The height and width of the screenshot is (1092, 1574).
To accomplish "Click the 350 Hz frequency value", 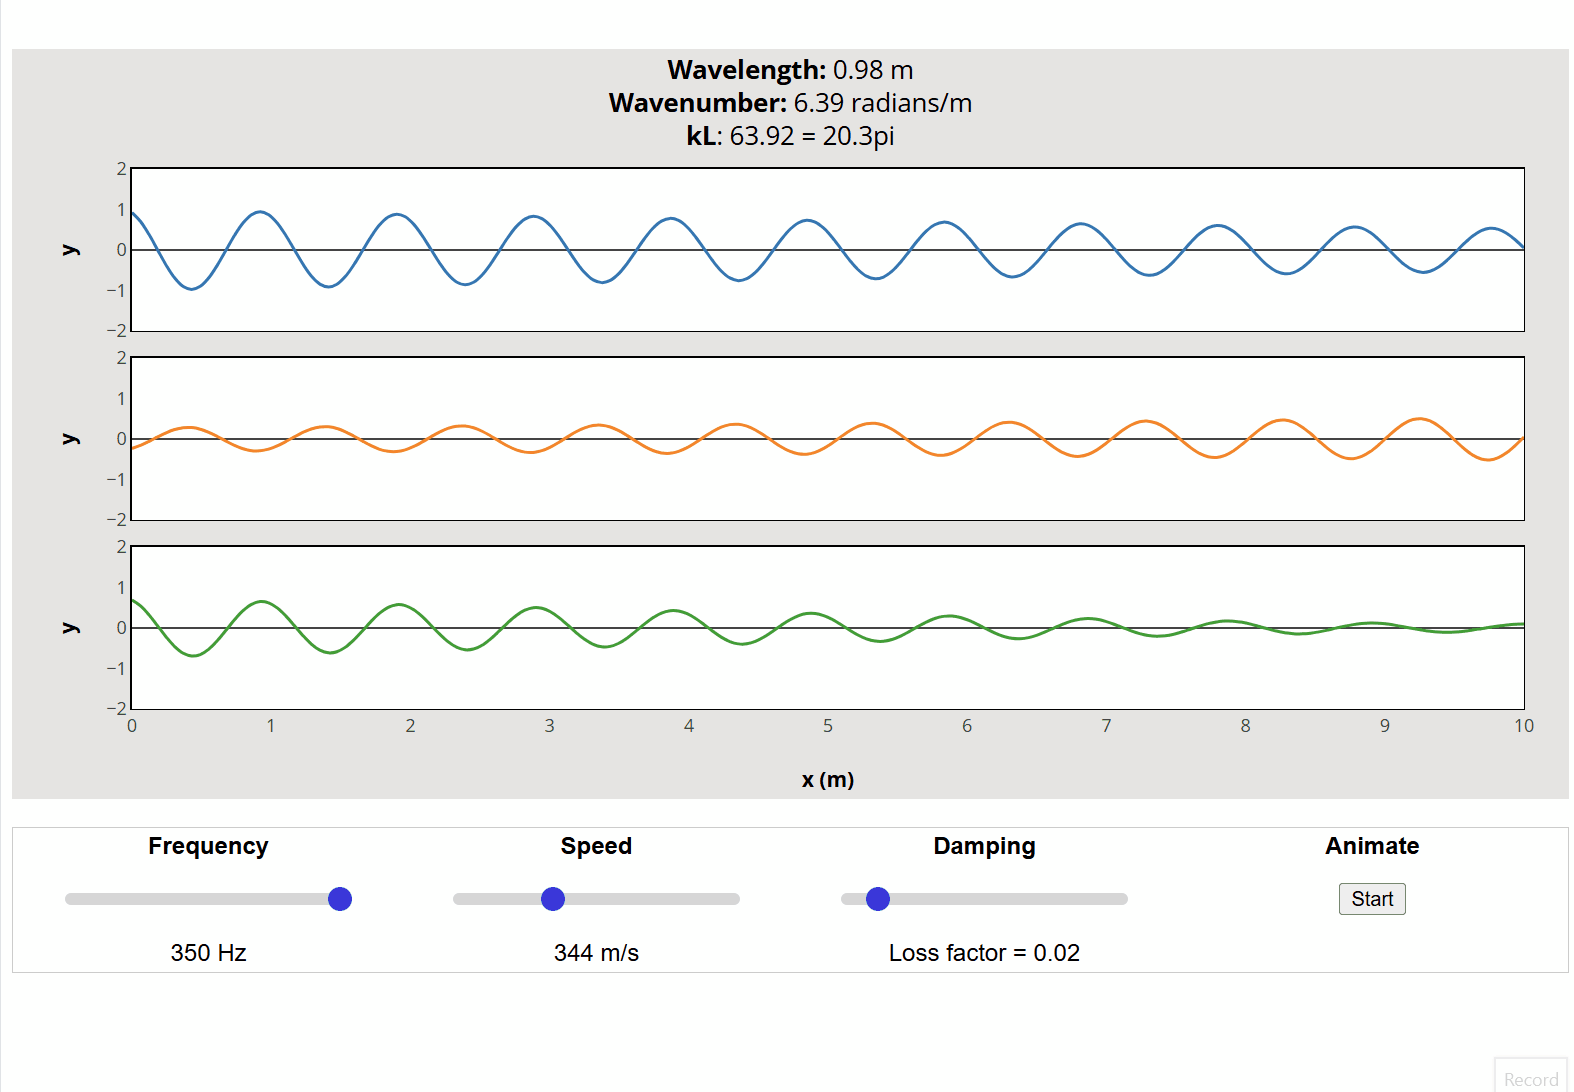I will pos(208,953).
